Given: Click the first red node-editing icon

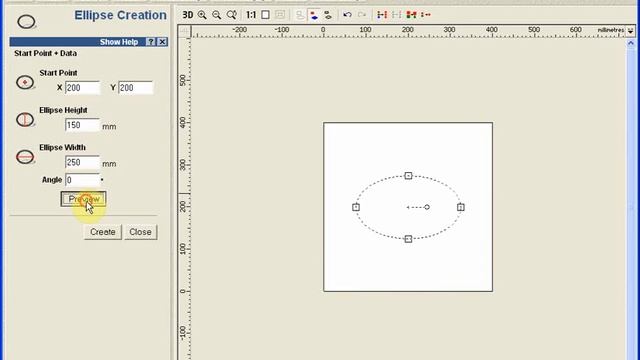Looking at the screenshot, I should 382,15.
